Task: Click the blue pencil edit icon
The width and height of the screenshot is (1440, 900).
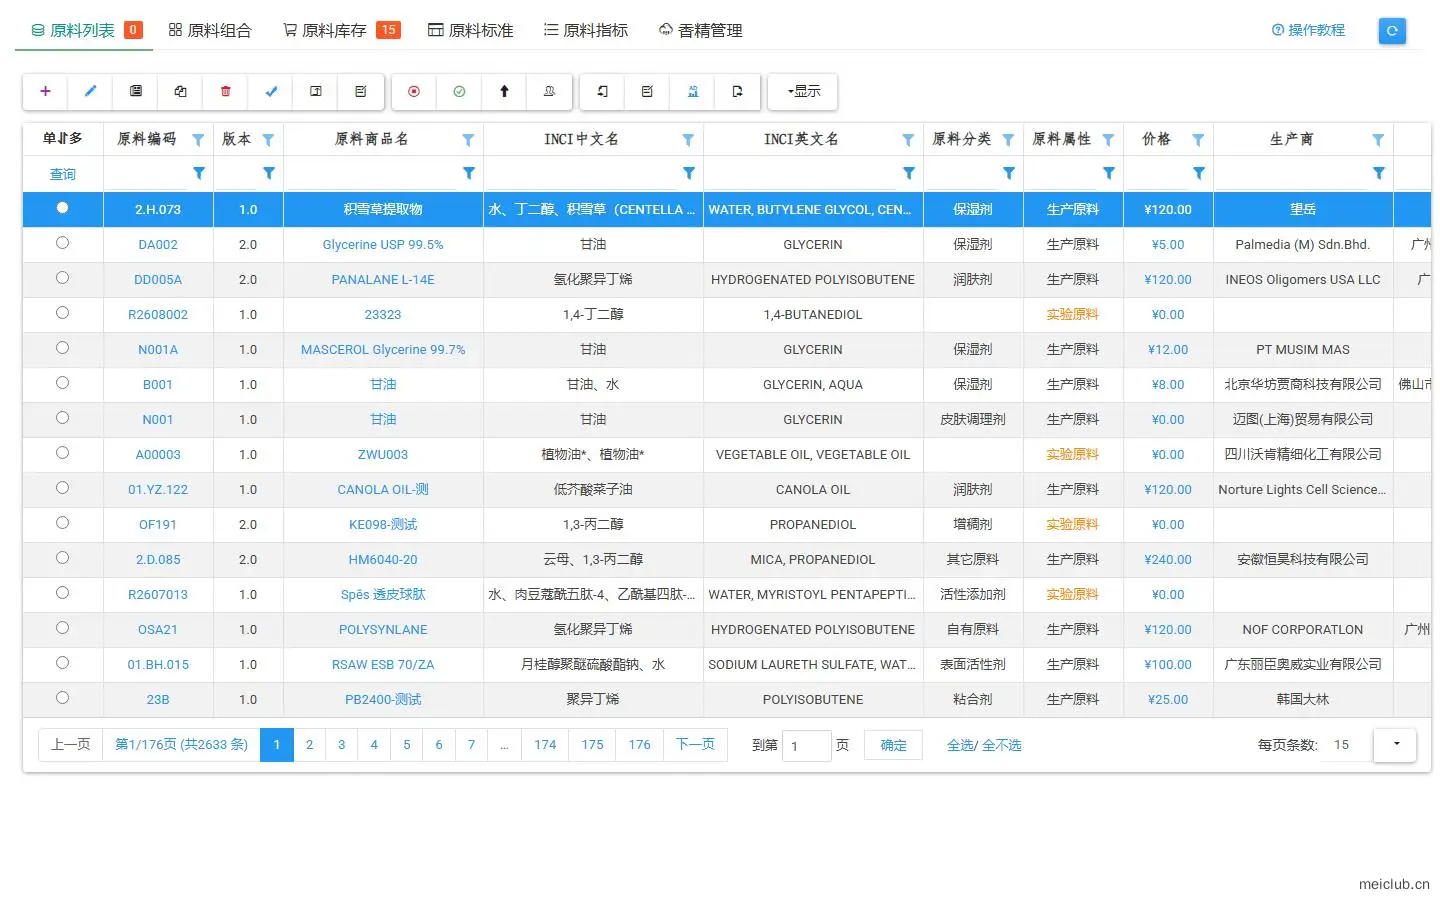Action: 90,91
